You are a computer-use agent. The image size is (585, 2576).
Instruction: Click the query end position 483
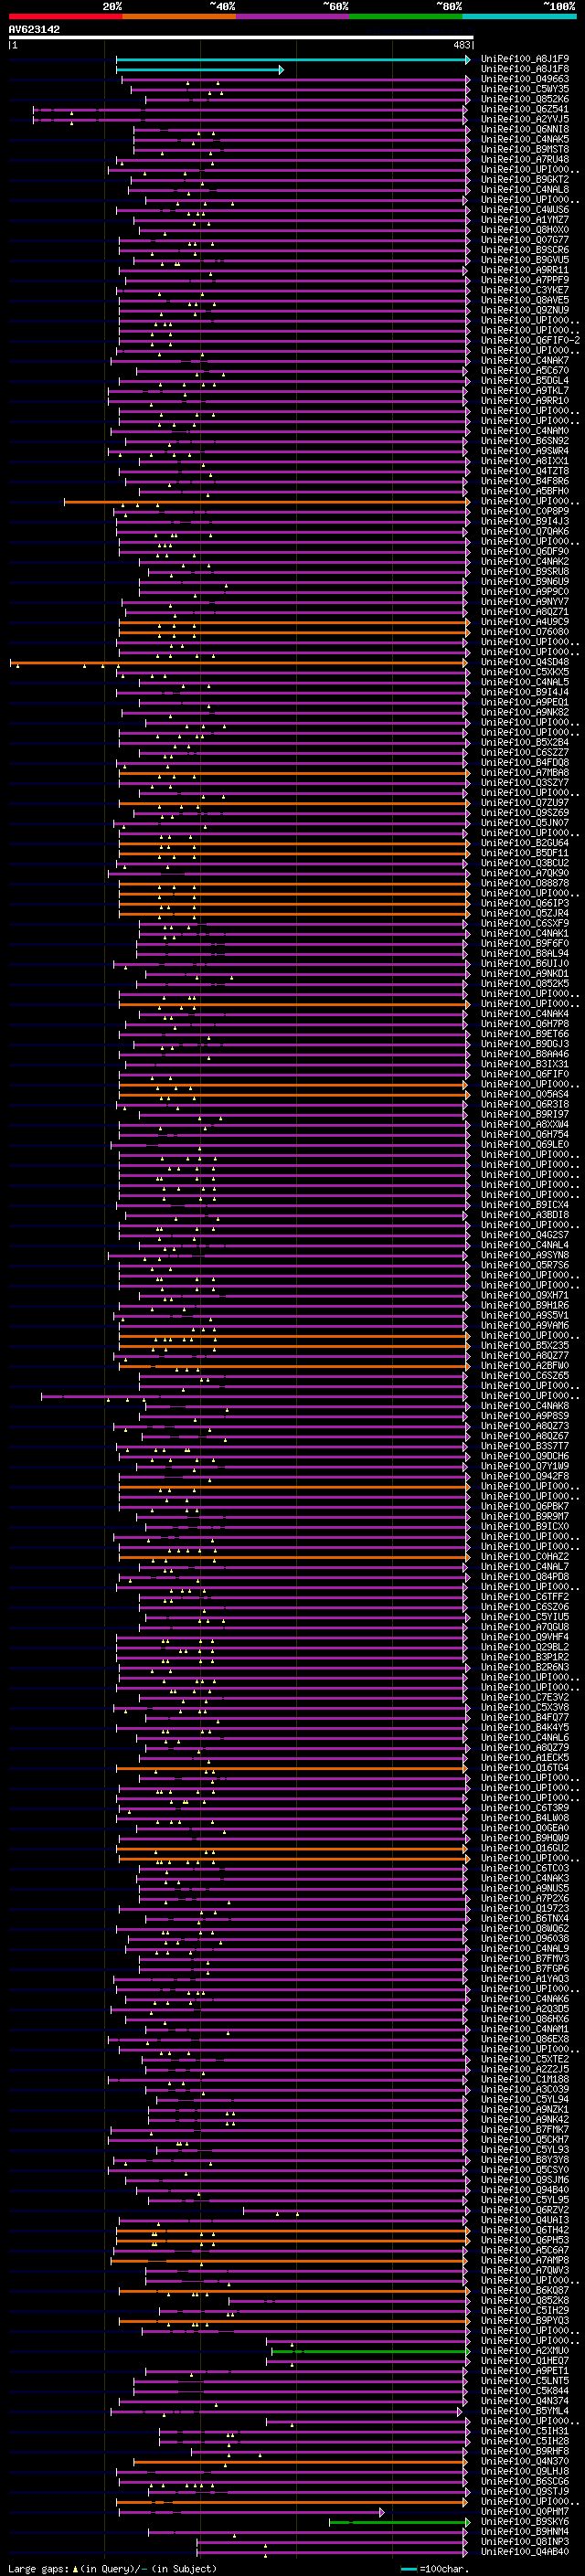[462, 45]
